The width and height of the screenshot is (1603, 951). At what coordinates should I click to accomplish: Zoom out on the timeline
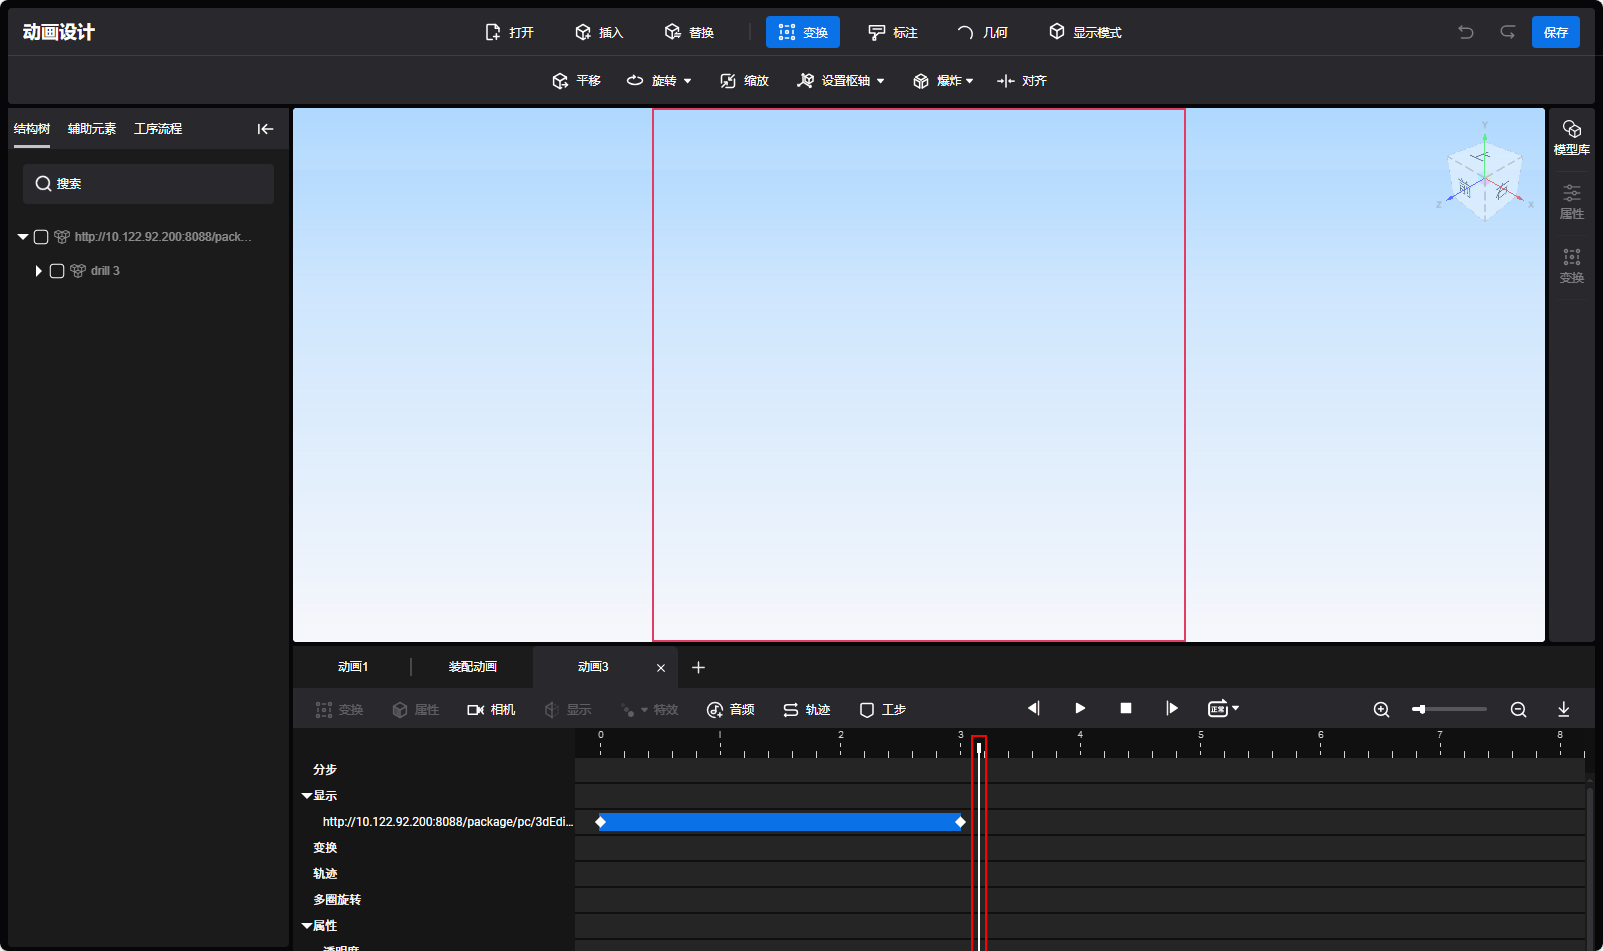[1518, 709]
